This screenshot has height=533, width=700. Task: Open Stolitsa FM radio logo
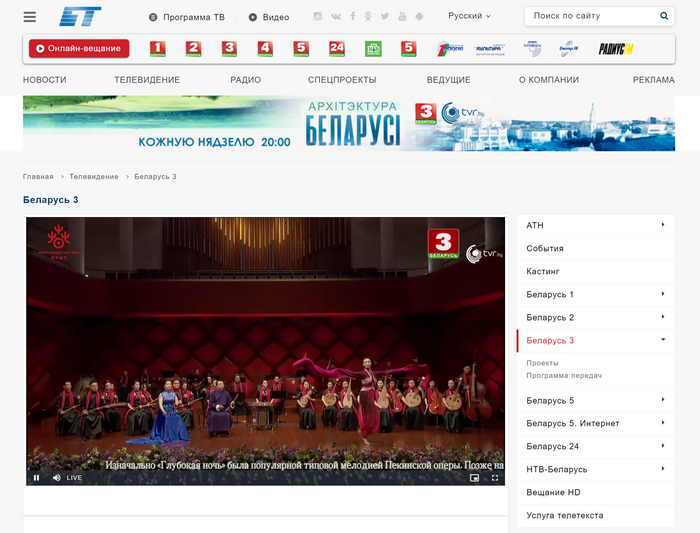[569, 49]
